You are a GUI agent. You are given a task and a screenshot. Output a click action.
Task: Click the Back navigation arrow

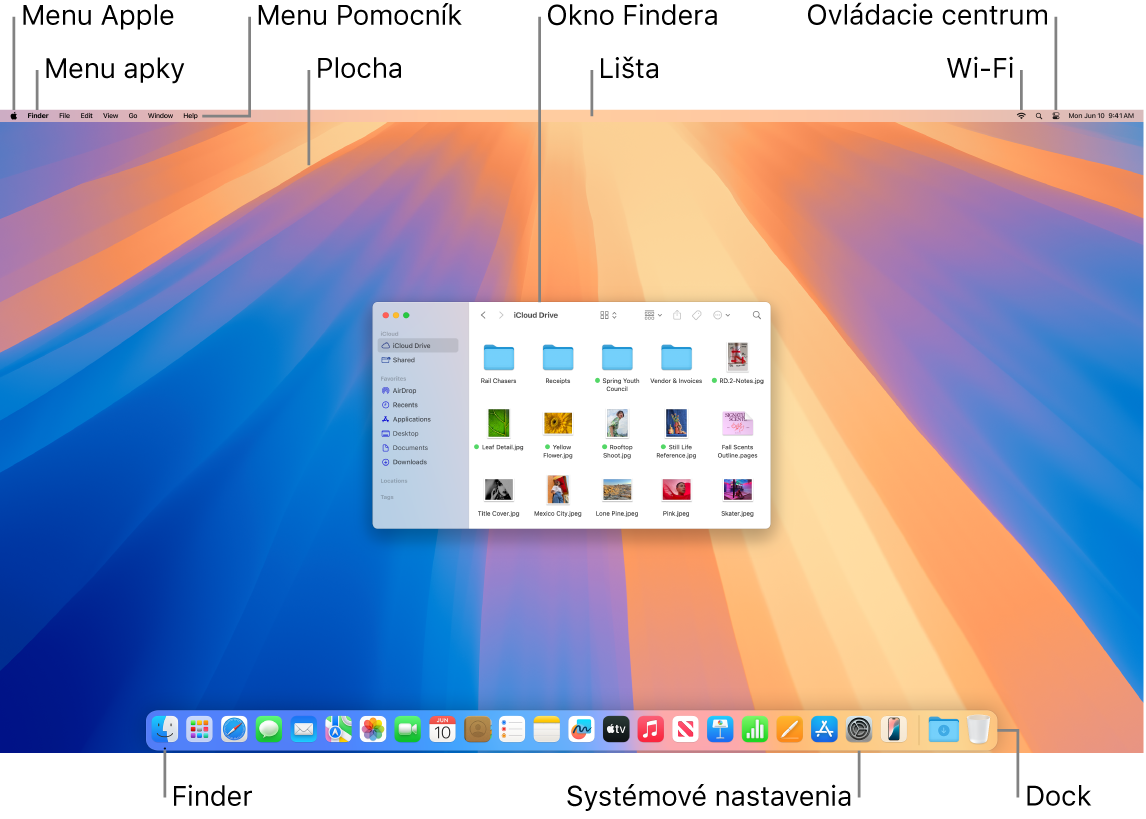483,315
